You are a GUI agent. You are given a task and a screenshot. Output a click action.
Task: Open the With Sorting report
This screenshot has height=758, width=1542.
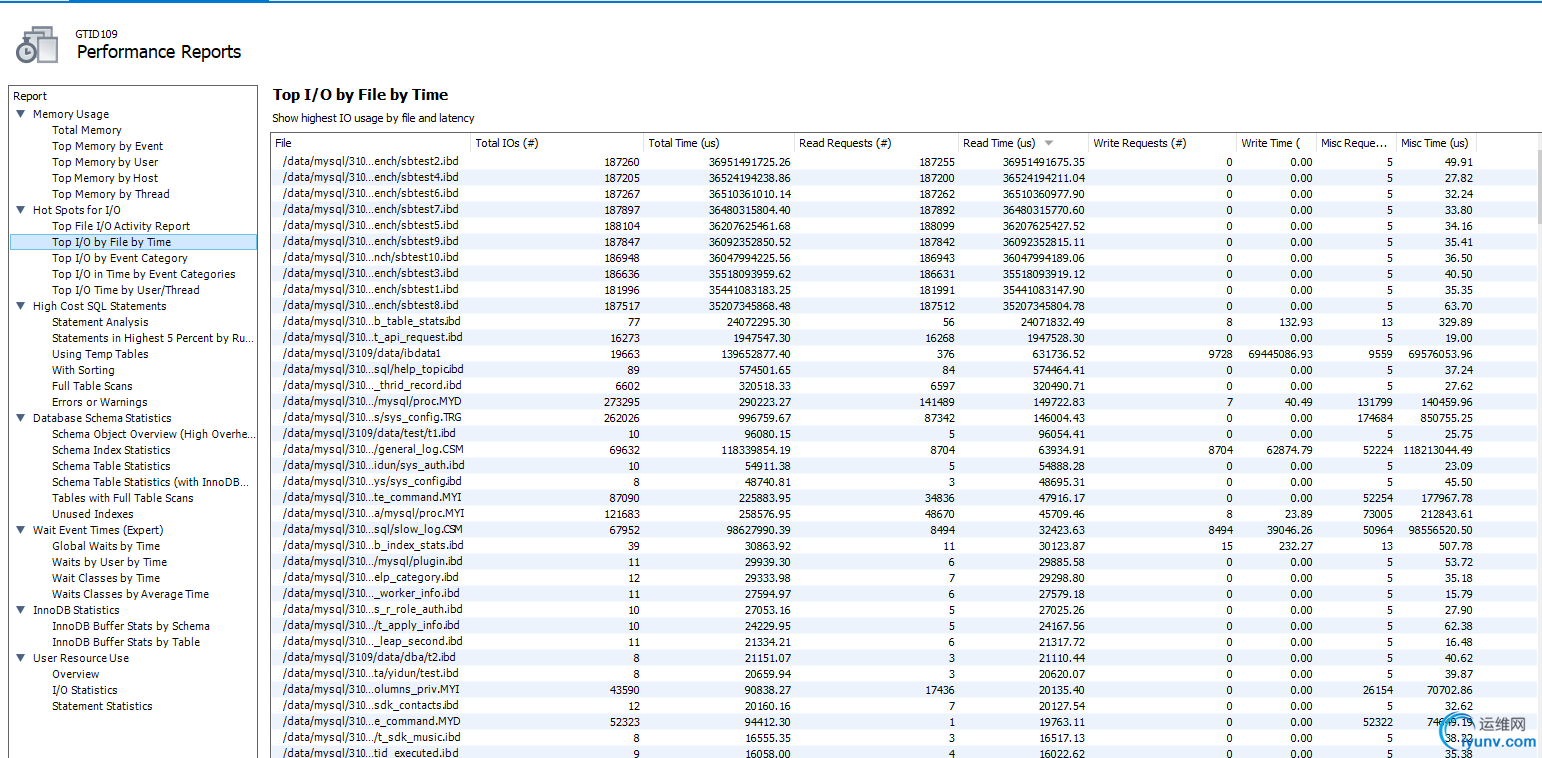tap(83, 370)
